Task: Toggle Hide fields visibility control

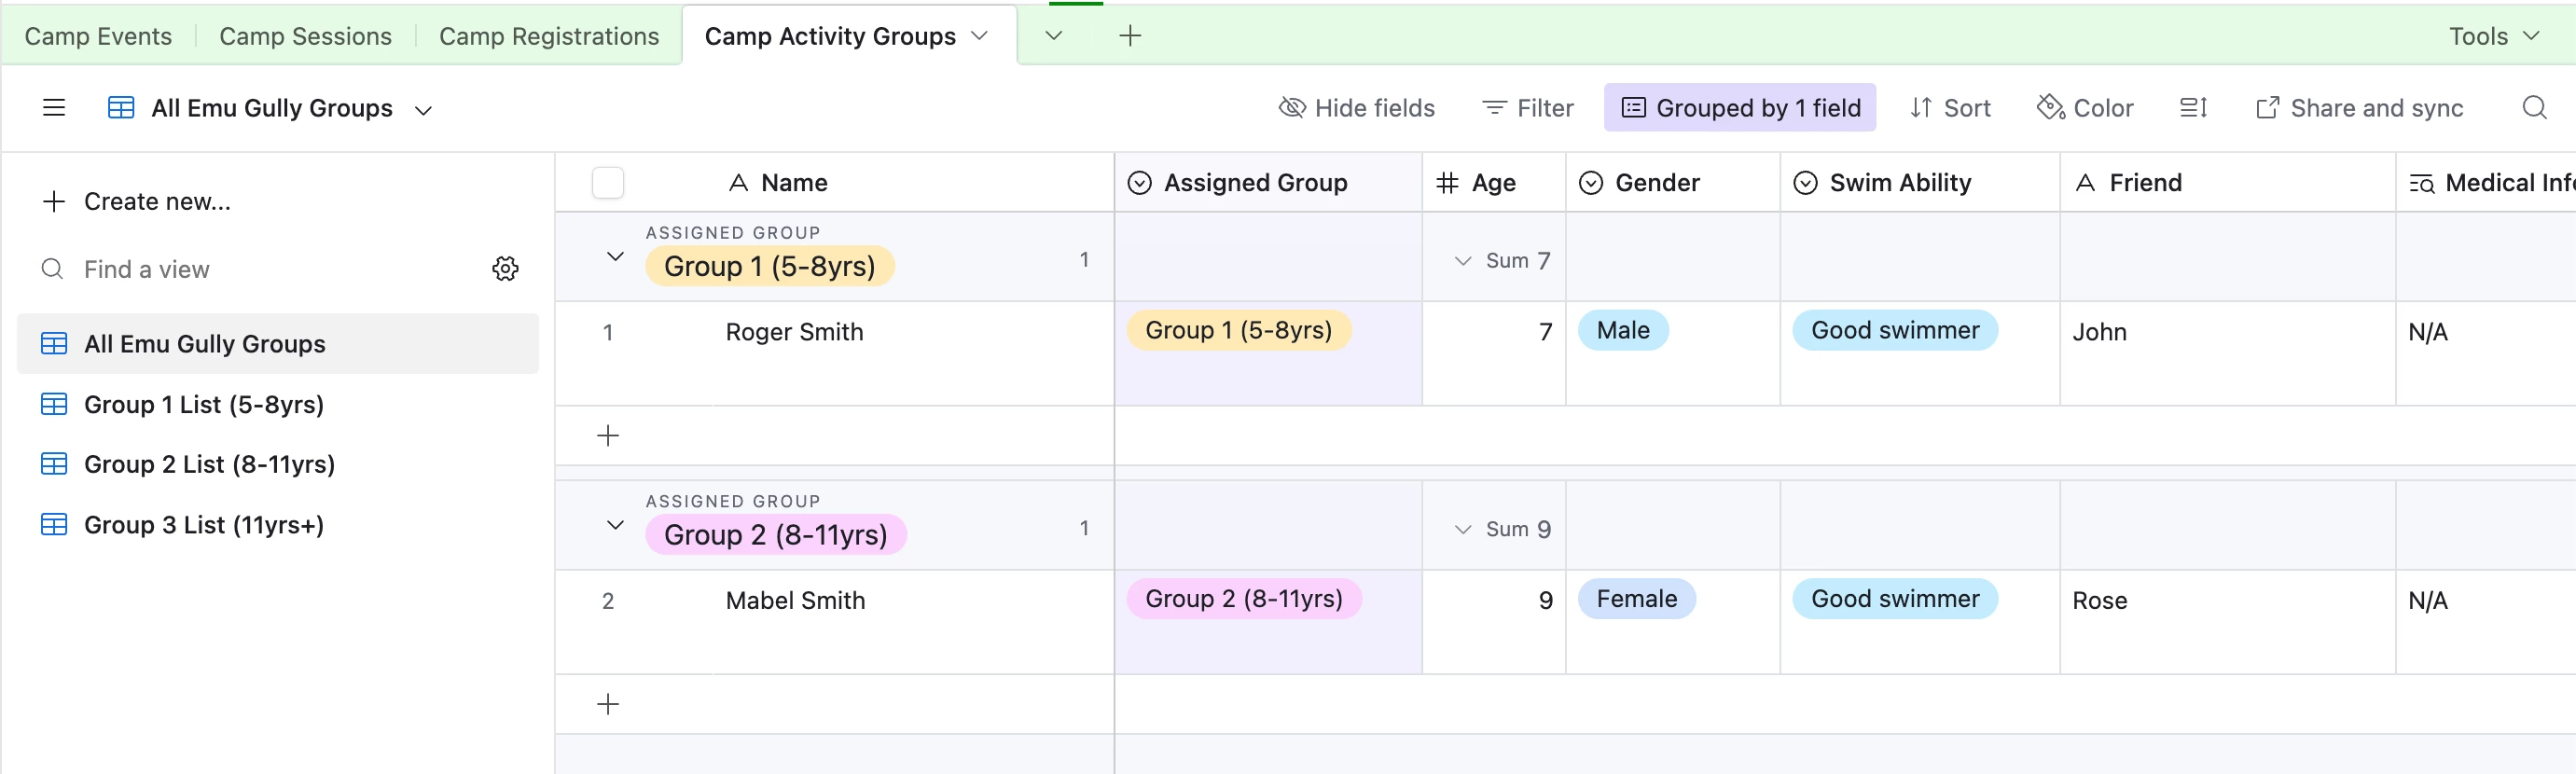Action: click(1356, 108)
